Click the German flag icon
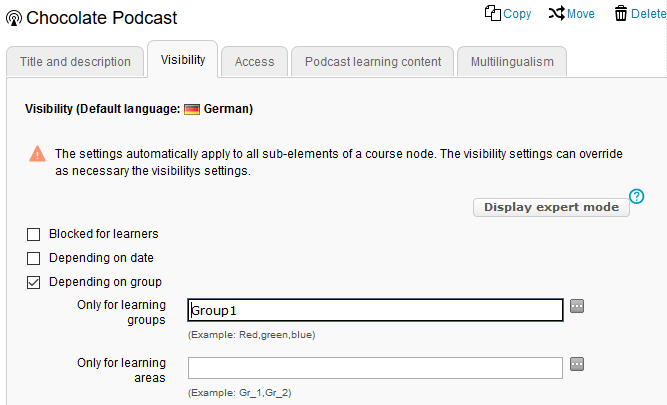 (192, 108)
